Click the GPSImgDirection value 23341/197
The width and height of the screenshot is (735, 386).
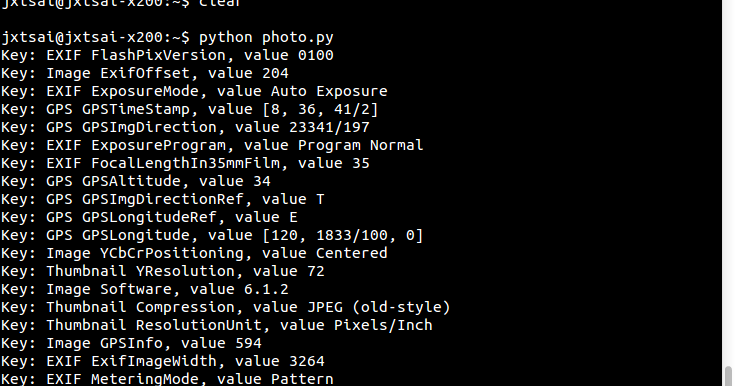tap(329, 127)
